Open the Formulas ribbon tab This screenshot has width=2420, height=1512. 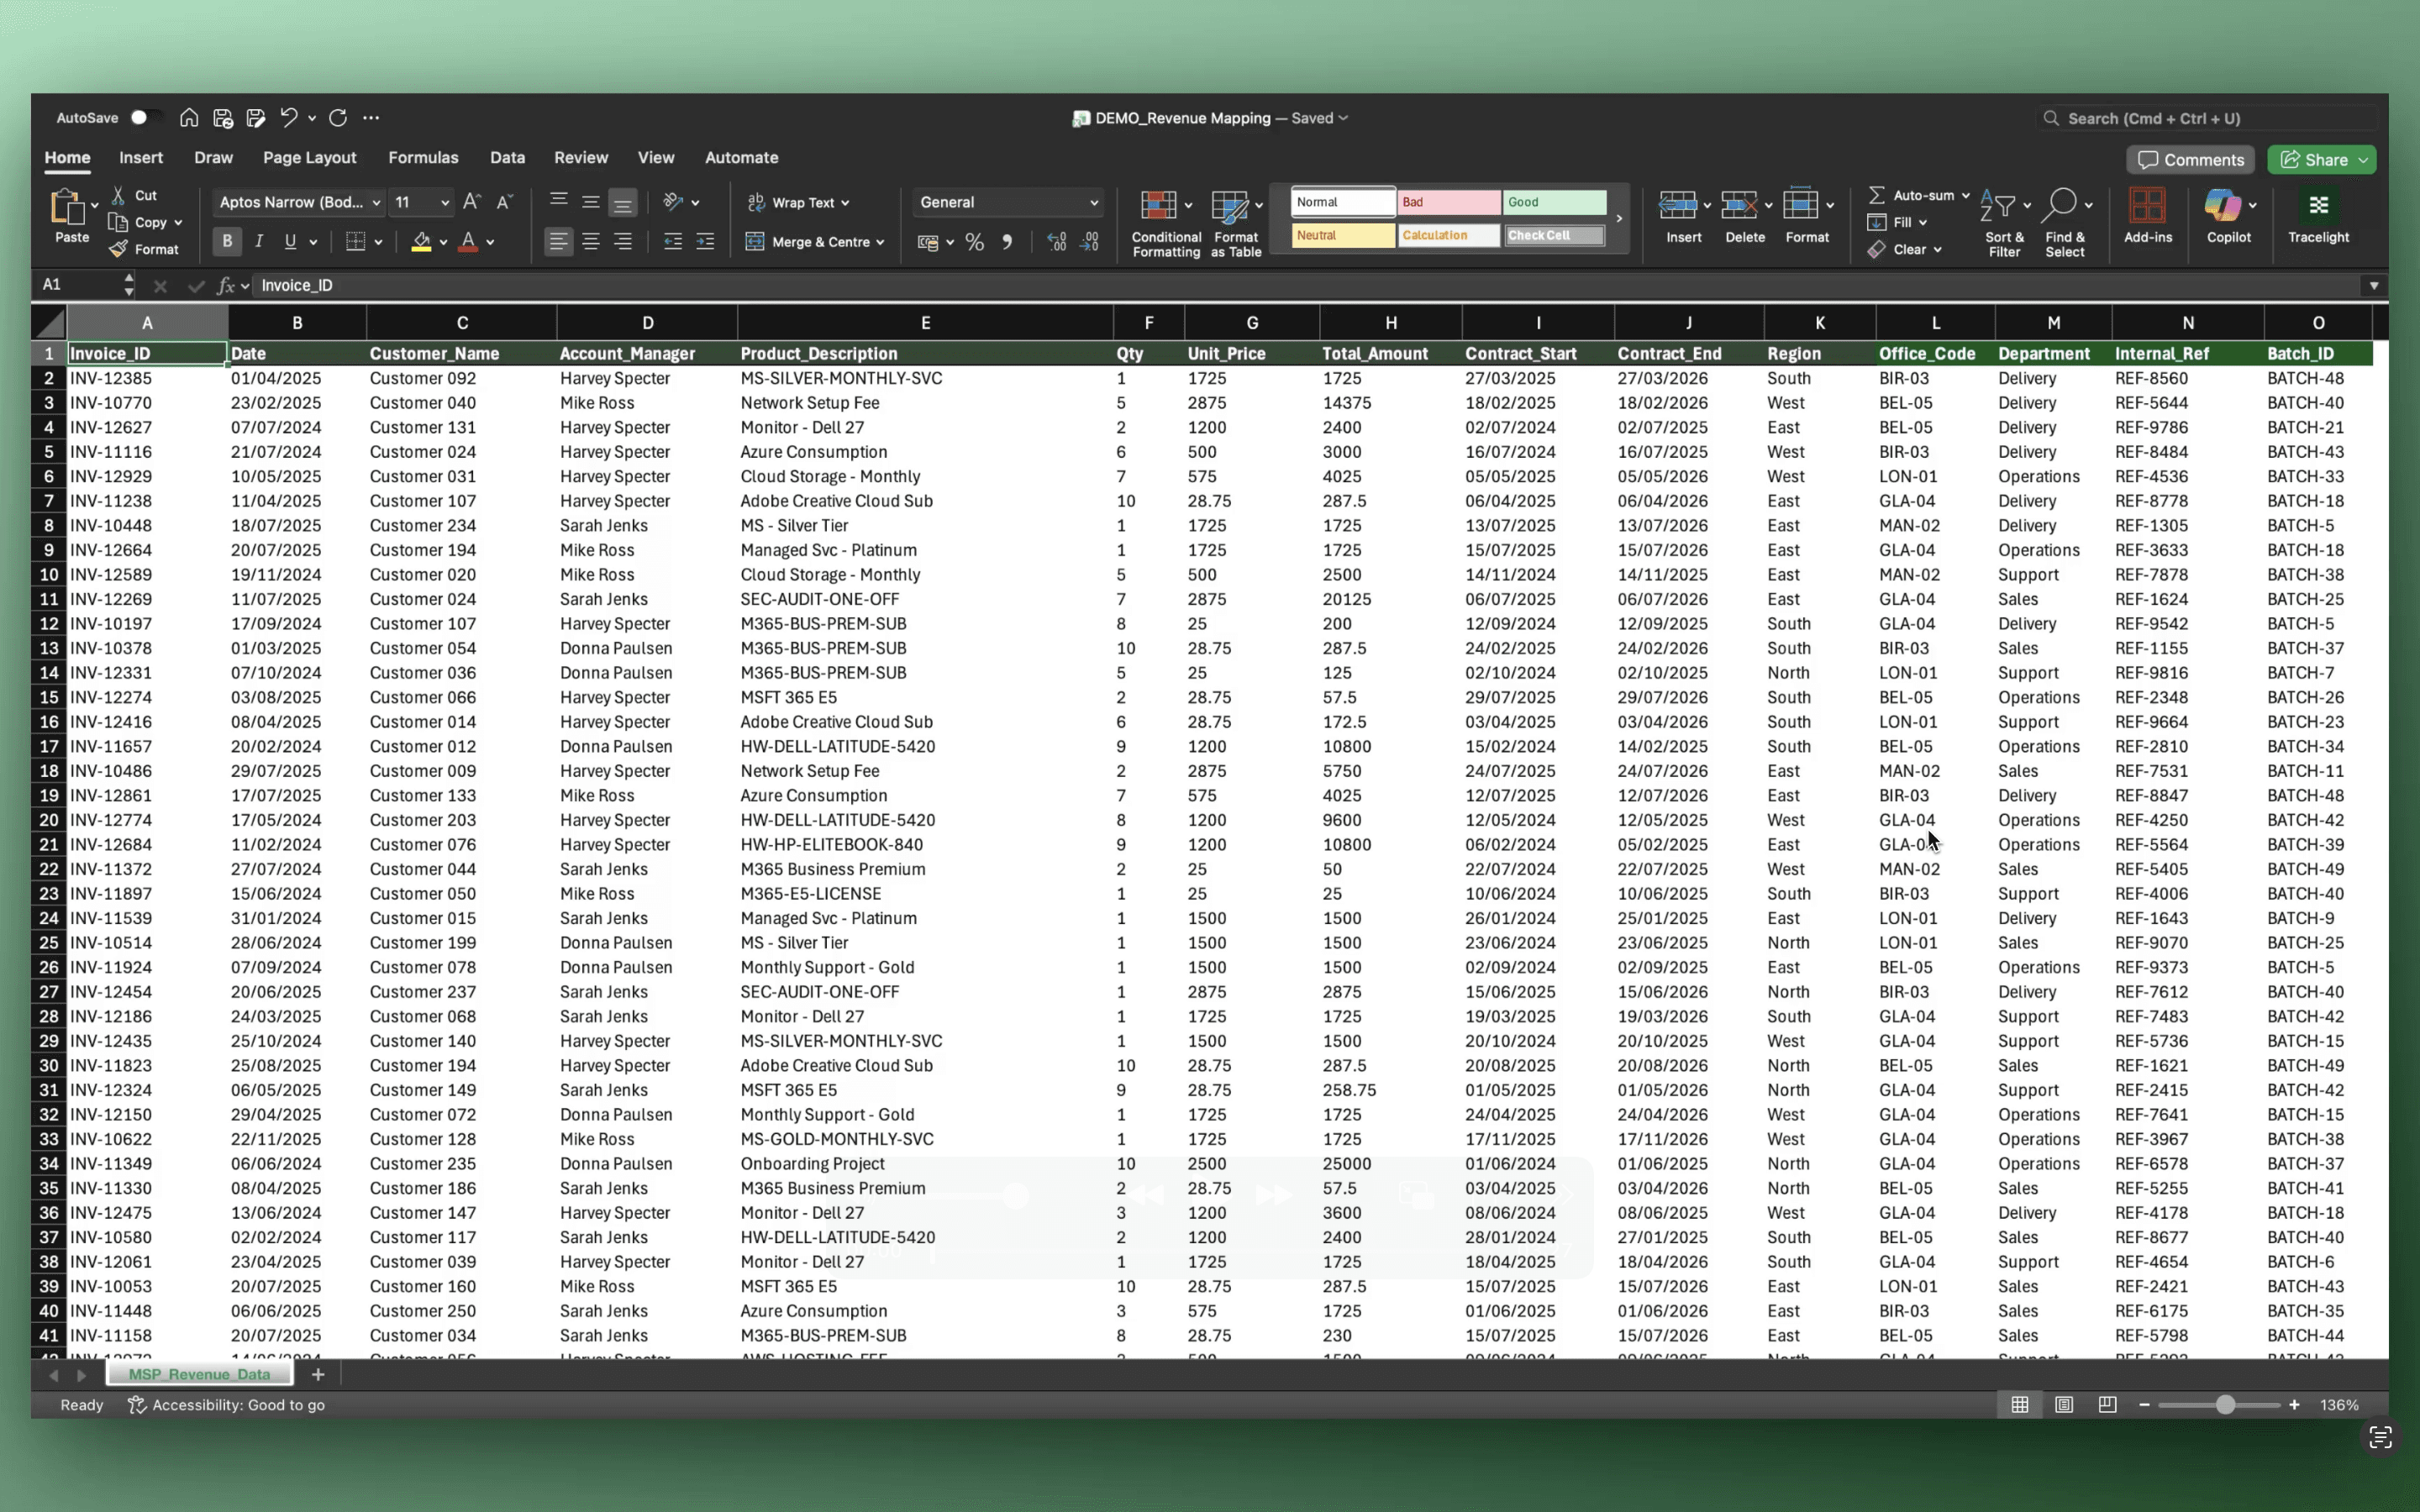point(423,158)
